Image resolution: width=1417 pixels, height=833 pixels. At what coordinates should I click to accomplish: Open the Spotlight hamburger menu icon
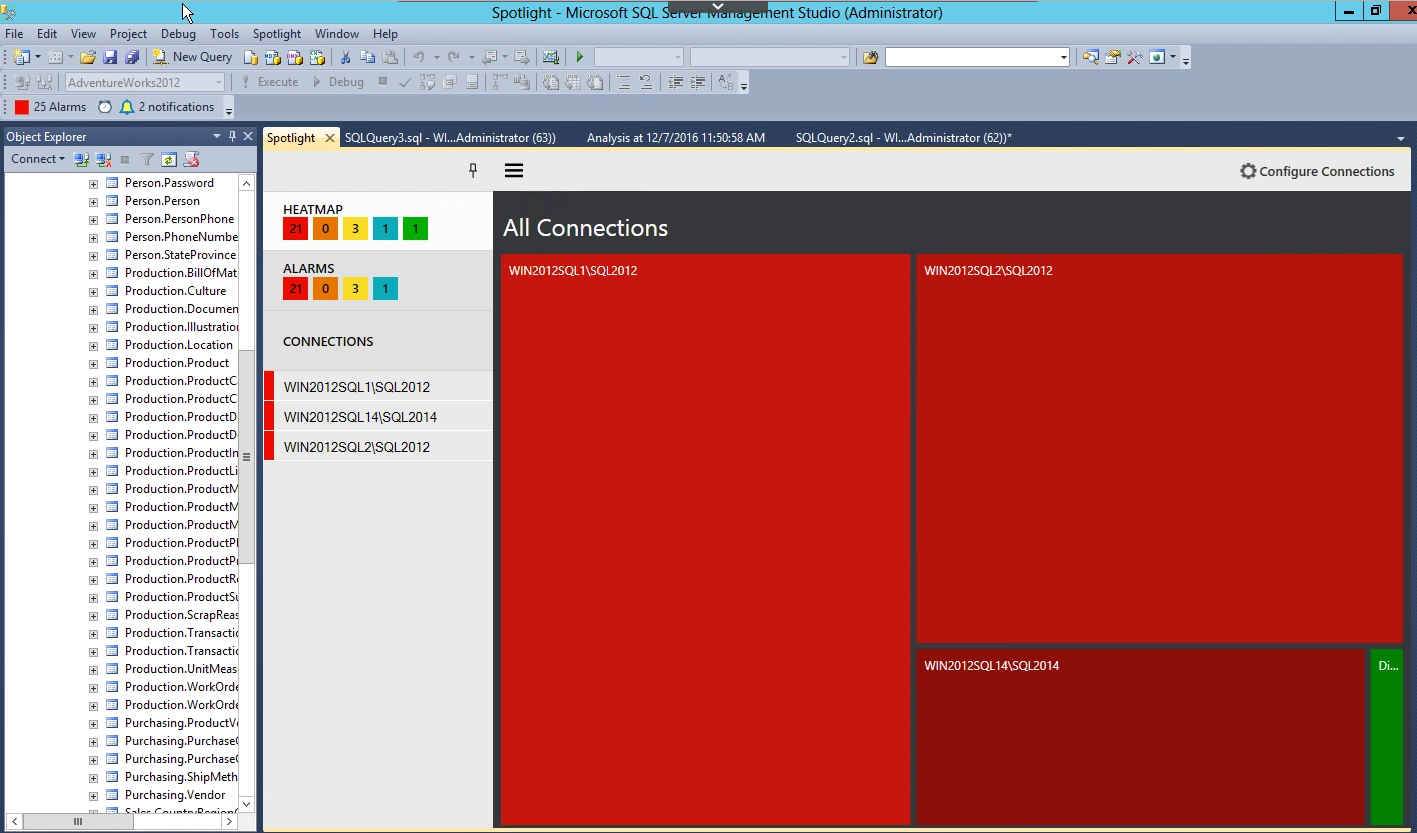pyautogui.click(x=514, y=171)
